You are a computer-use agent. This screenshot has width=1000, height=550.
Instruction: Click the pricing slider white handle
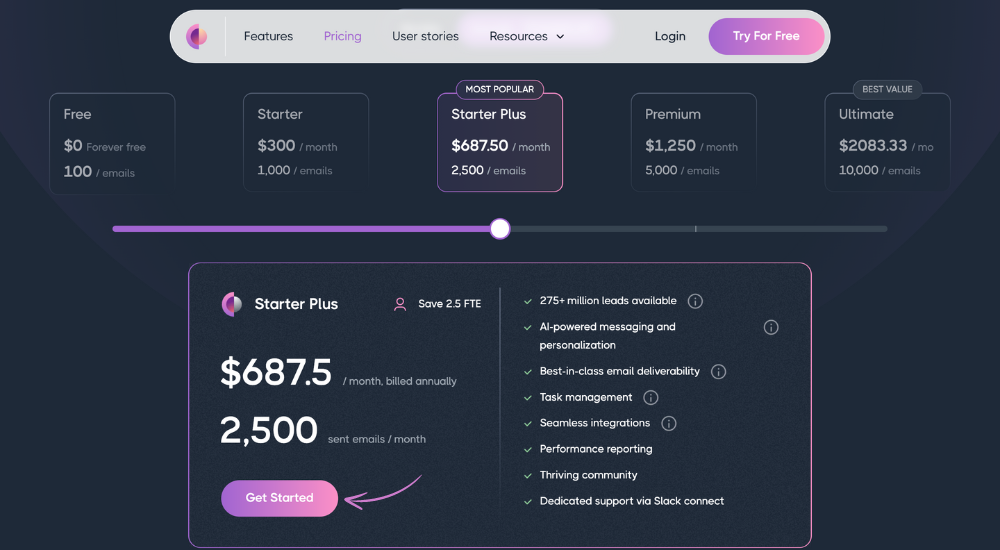tap(500, 228)
